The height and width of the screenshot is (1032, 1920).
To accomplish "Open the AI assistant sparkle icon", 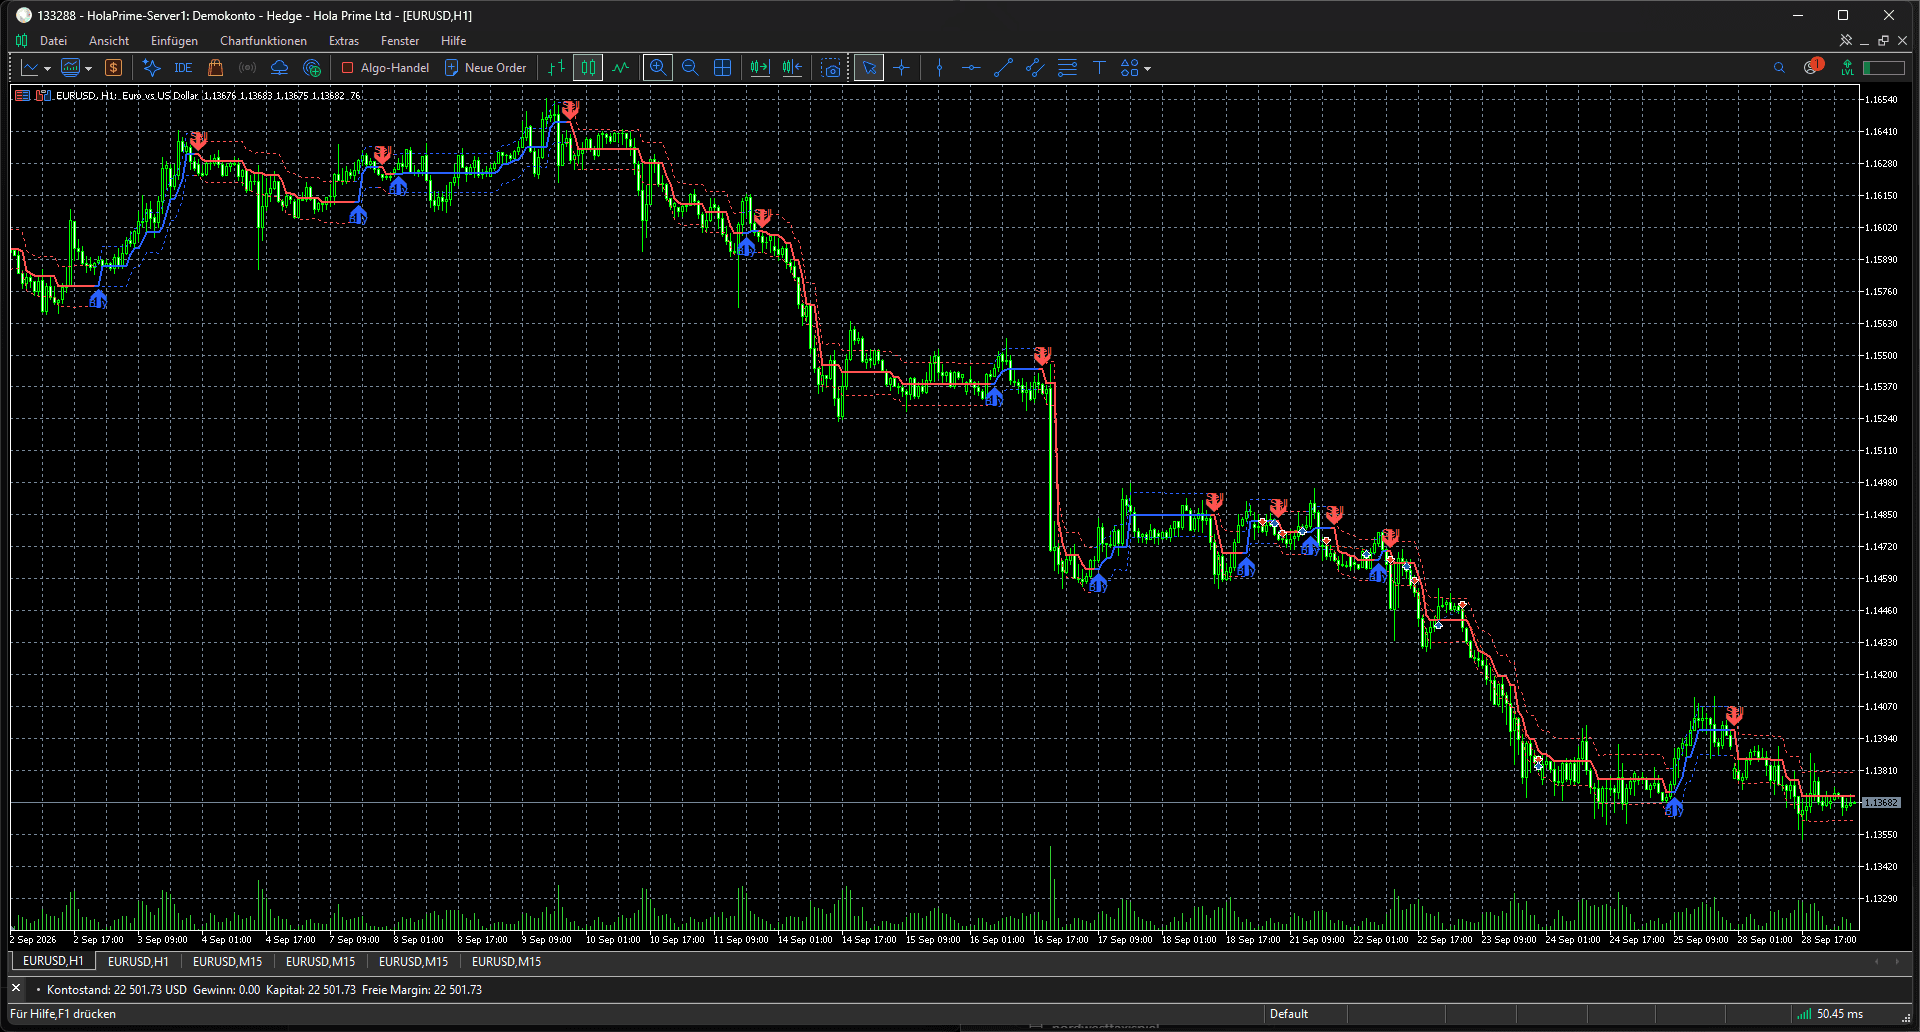I will [x=151, y=68].
